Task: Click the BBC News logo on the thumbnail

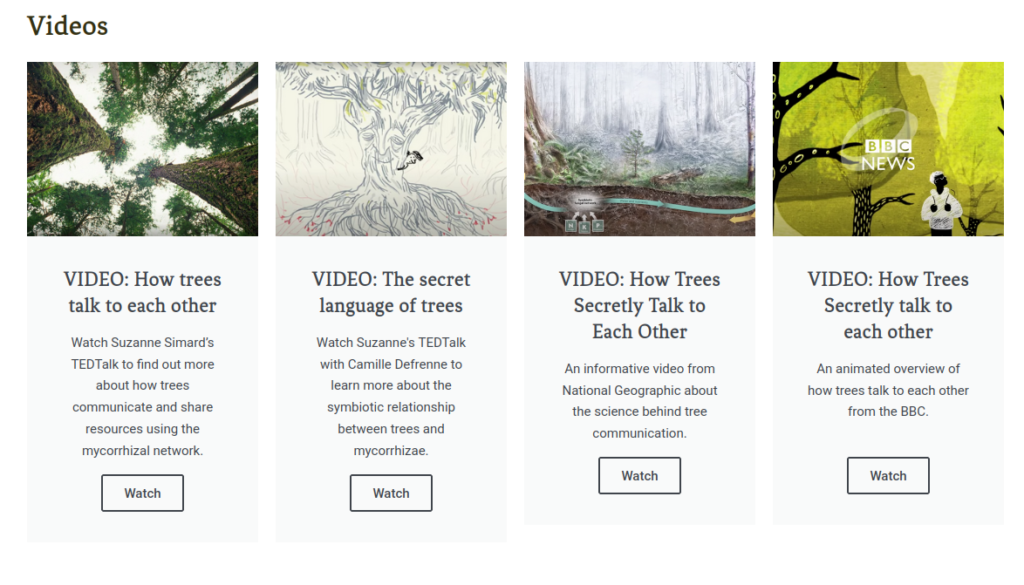Action: pos(888,155)
